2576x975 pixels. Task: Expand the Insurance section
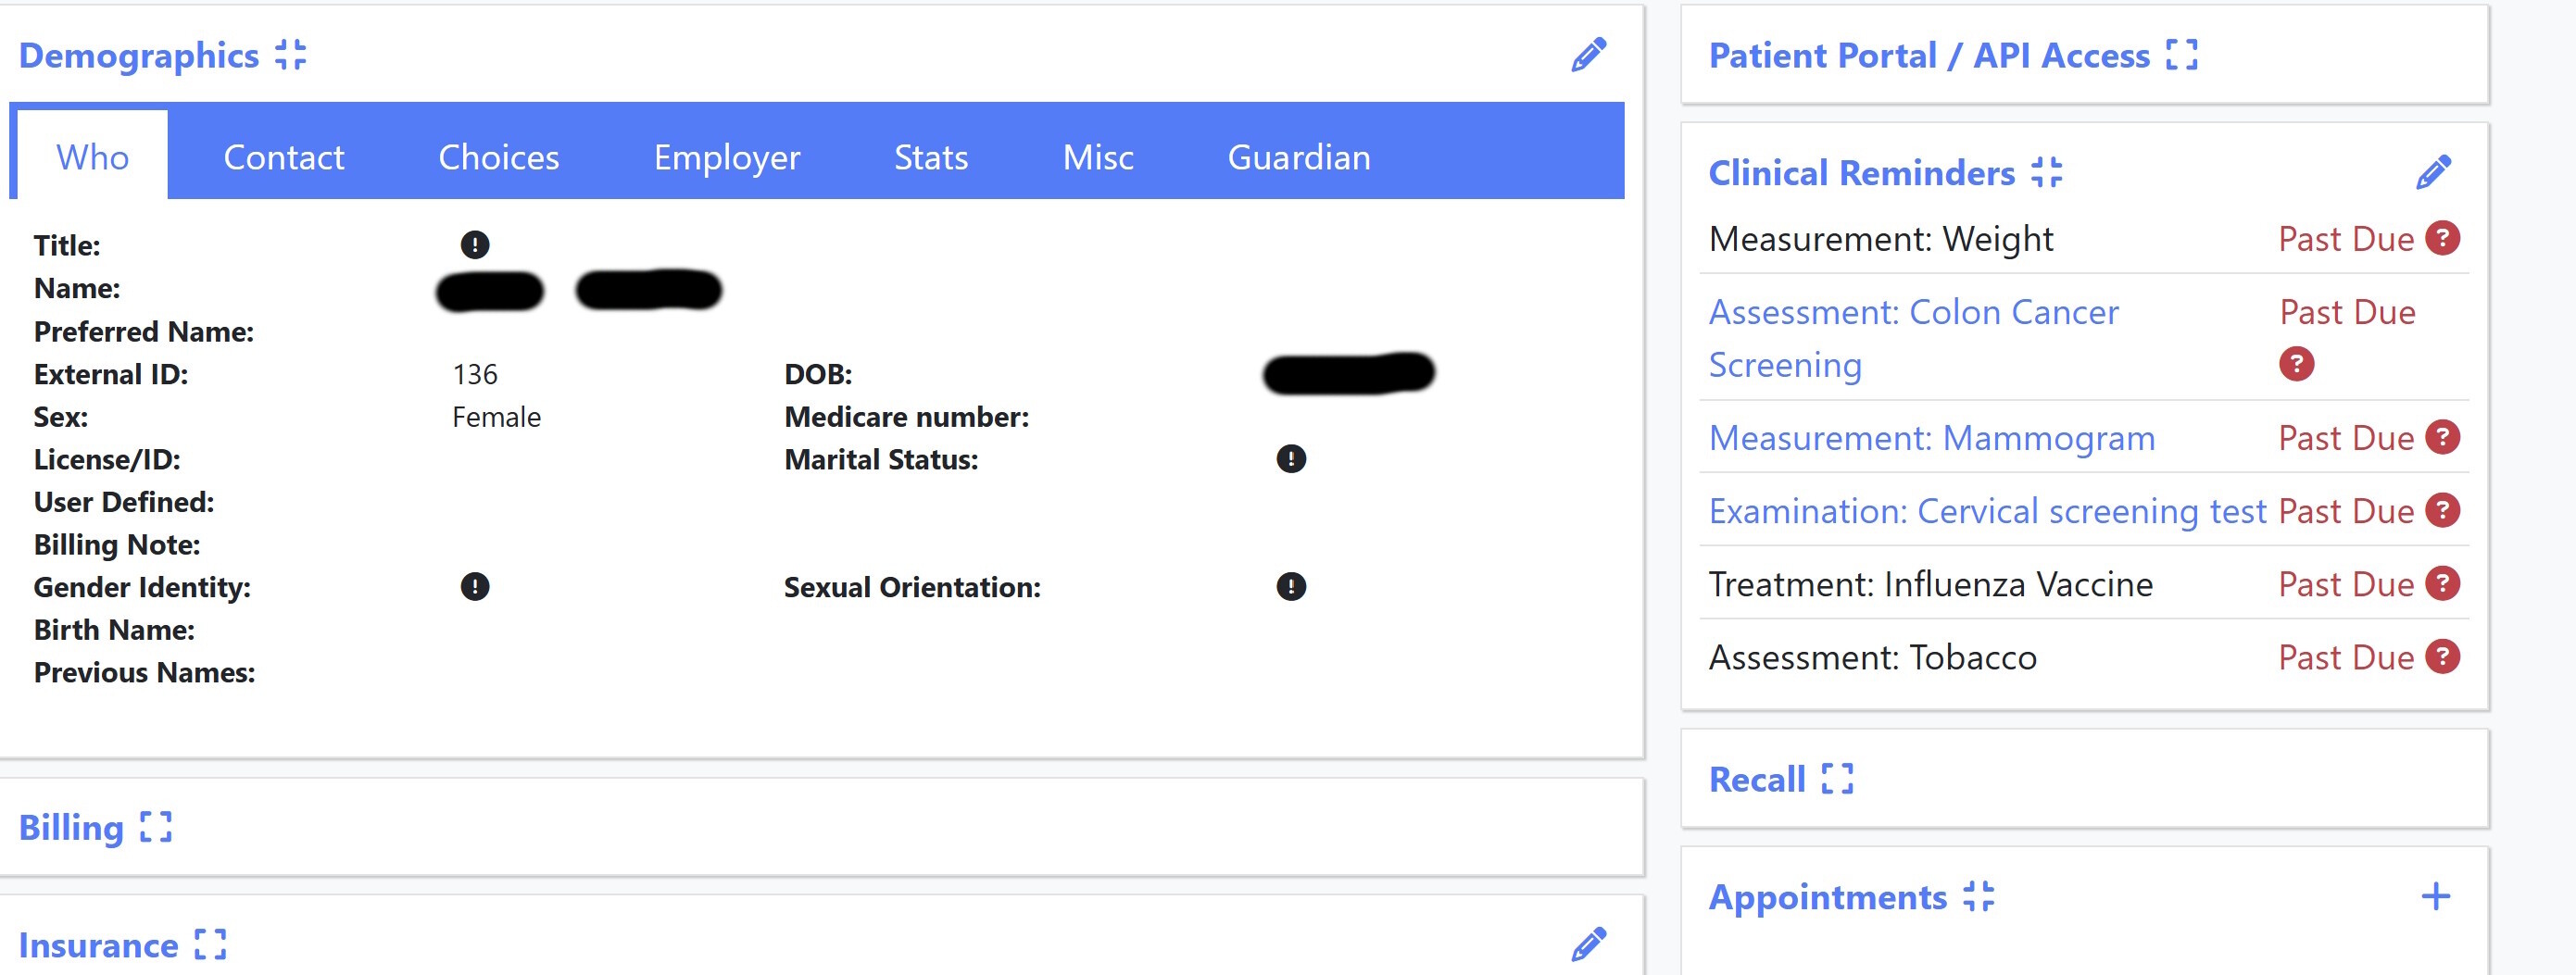coord(210,944)
